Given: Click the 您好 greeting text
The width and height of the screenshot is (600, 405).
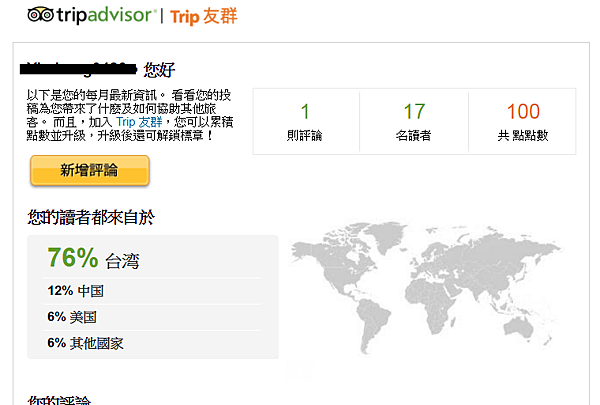Looking at the screenshot, I should pyautogui.click(x=159, y=70).
